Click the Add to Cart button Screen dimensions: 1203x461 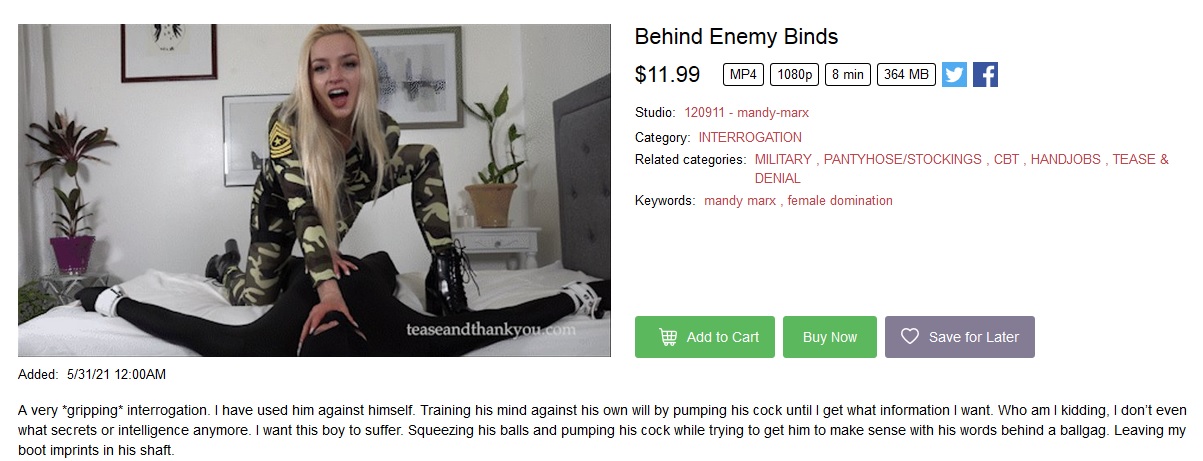pyautogui.click(x=704, y=337)
